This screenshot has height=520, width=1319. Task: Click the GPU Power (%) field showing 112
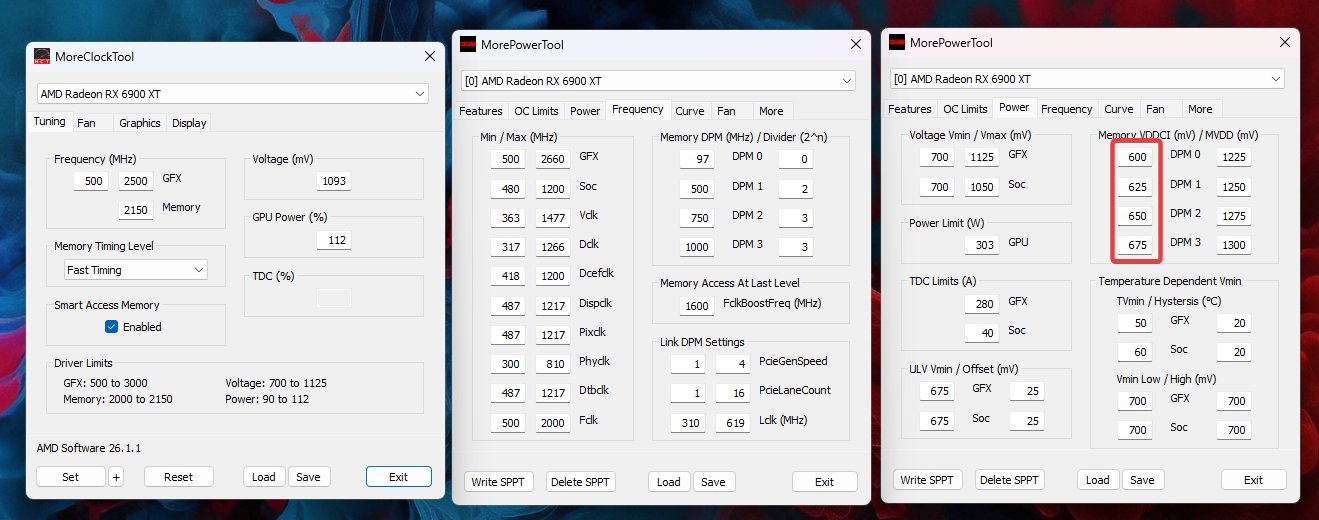pyautogui.click(x=333, y=240)
